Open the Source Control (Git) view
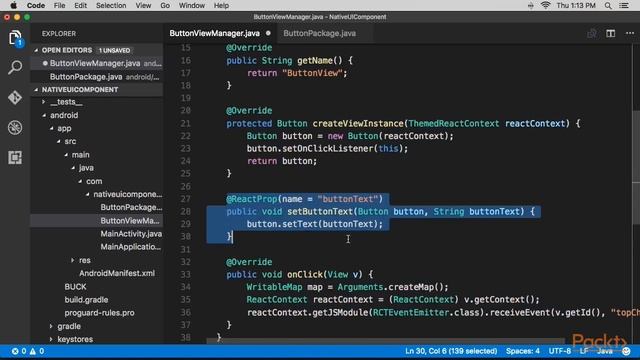Image resolution: width=640 pixels, height=360 pixels. tap(15, 98)
